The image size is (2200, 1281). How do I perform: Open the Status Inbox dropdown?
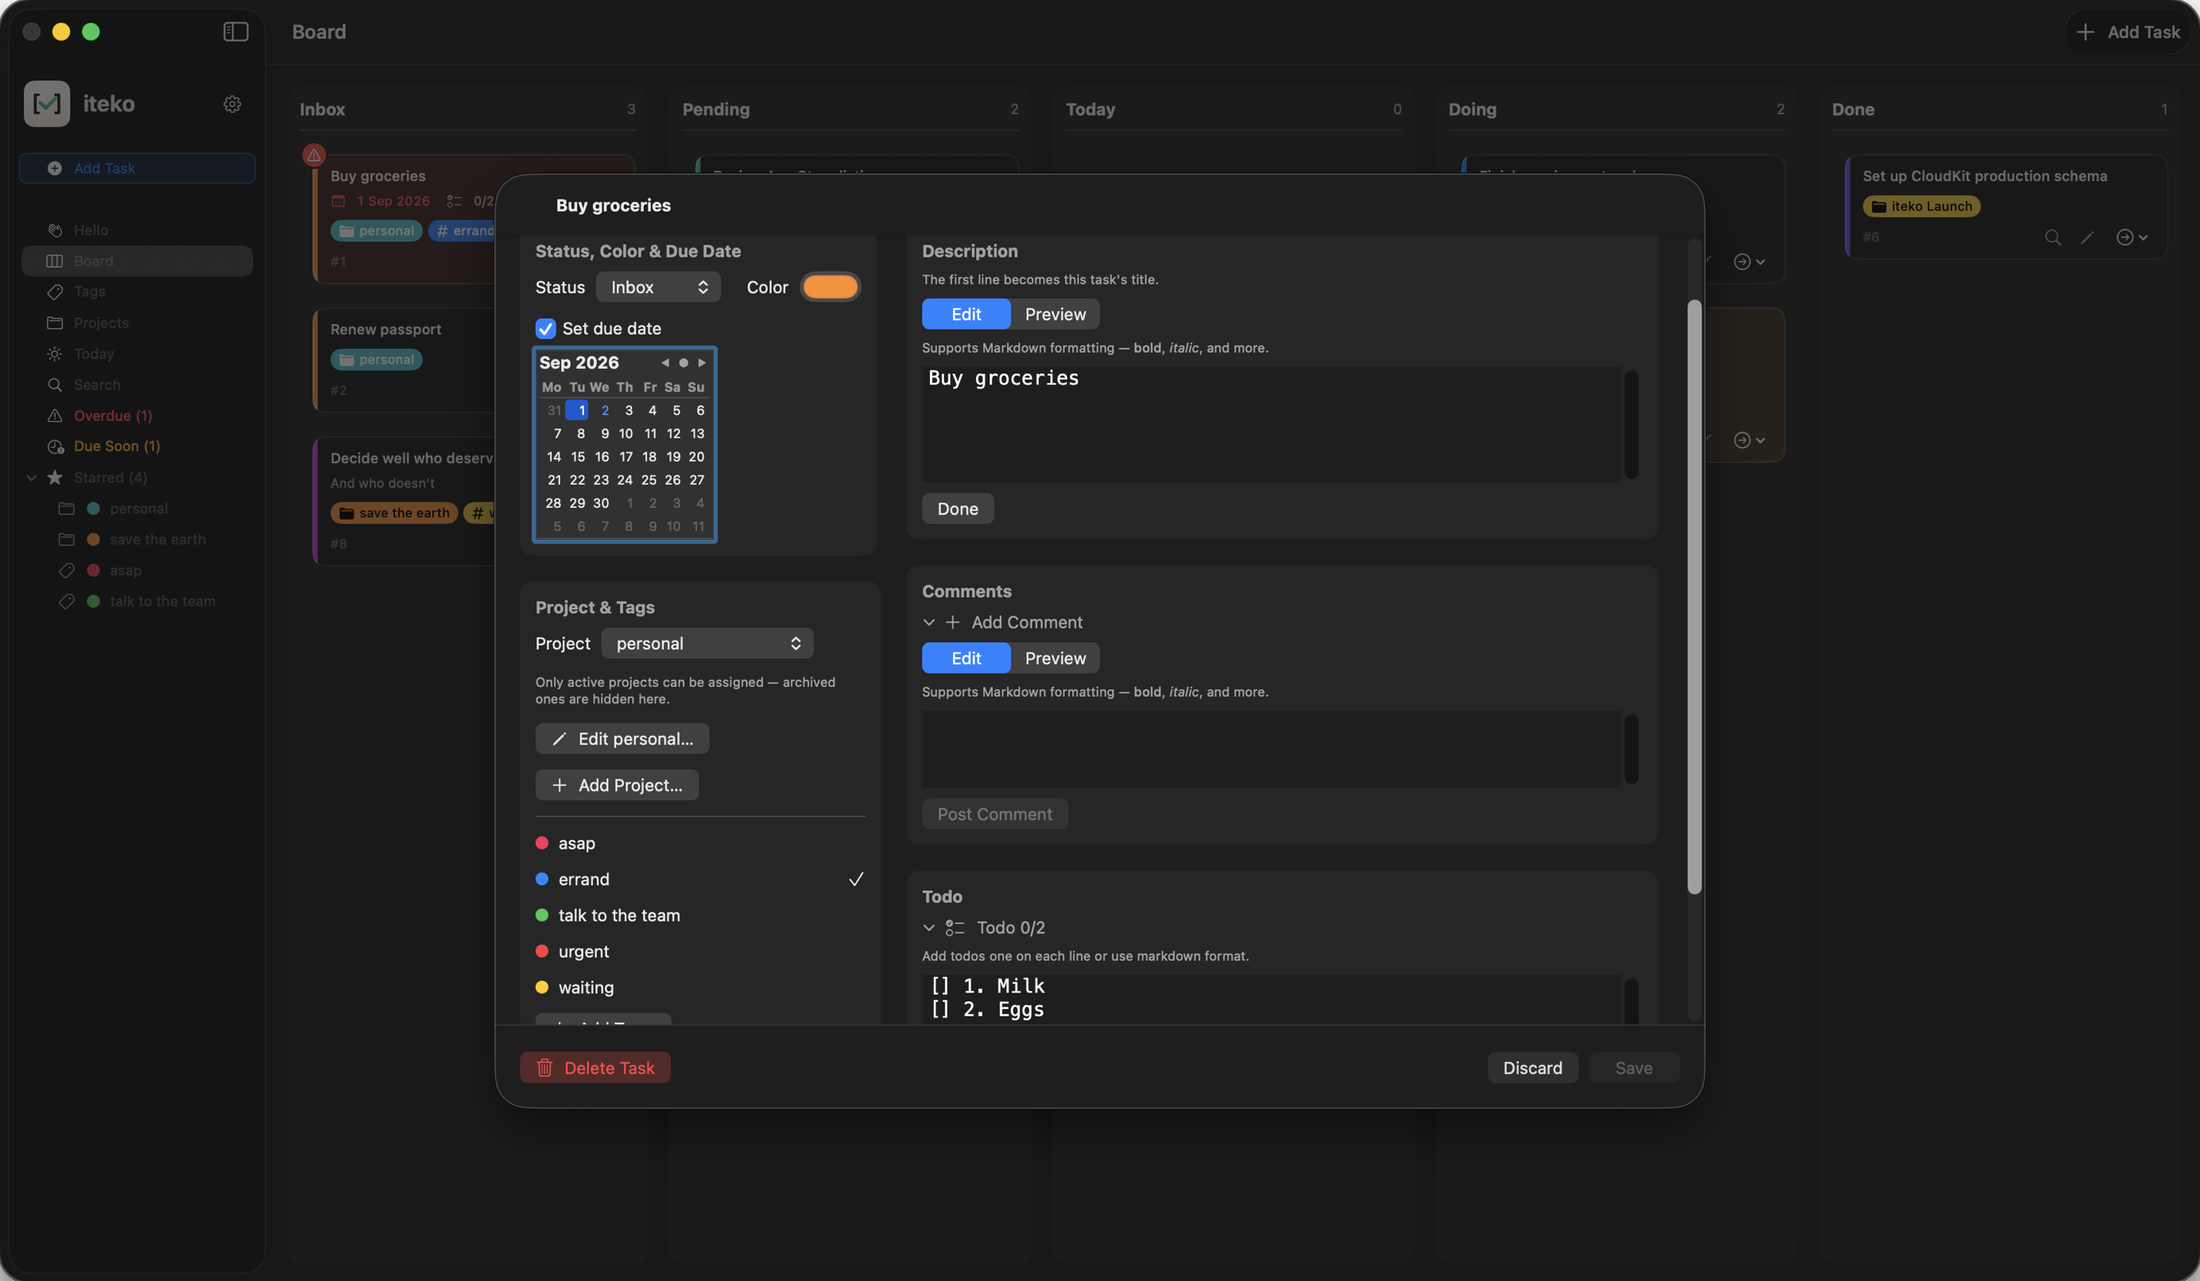[658, 287]
